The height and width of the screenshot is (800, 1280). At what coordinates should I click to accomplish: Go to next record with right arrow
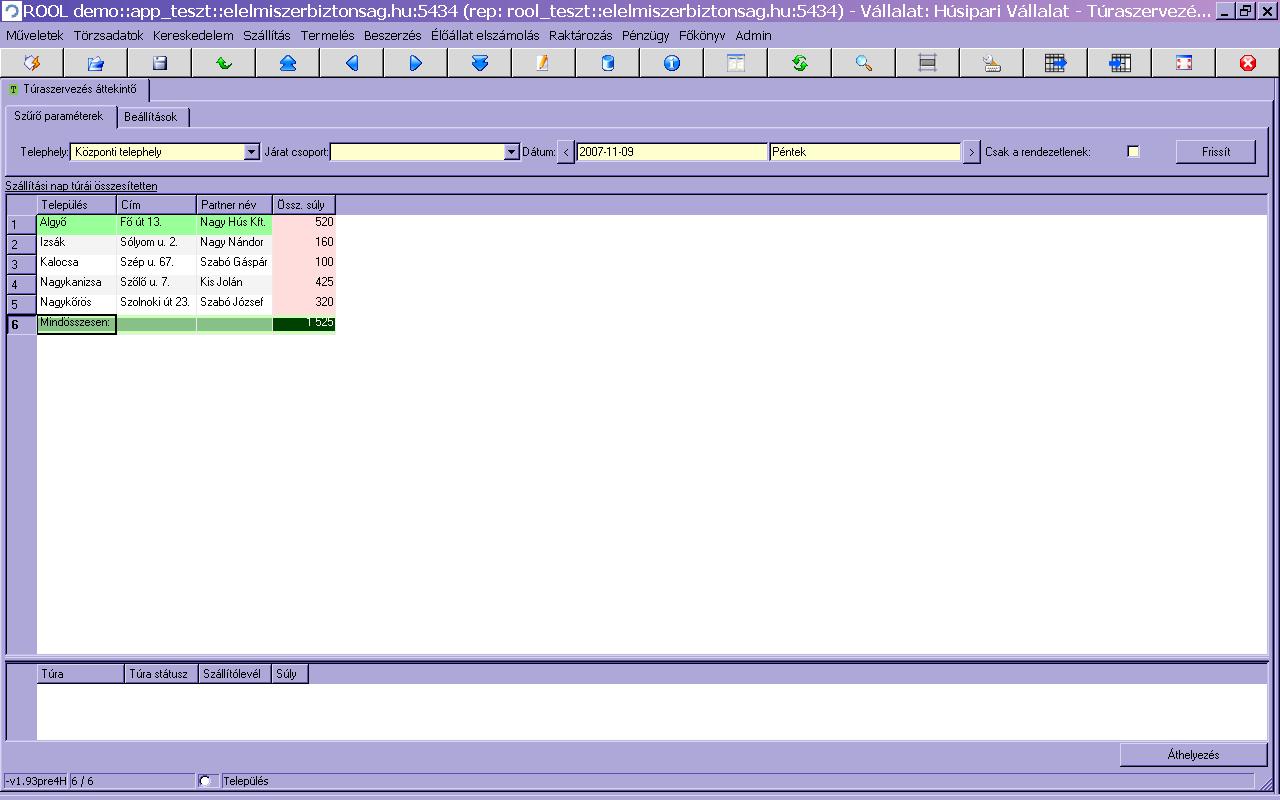pos(415,63)
